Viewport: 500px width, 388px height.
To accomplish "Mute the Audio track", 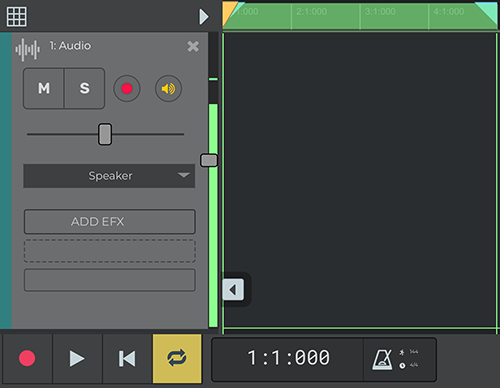I will click(44, 88).
